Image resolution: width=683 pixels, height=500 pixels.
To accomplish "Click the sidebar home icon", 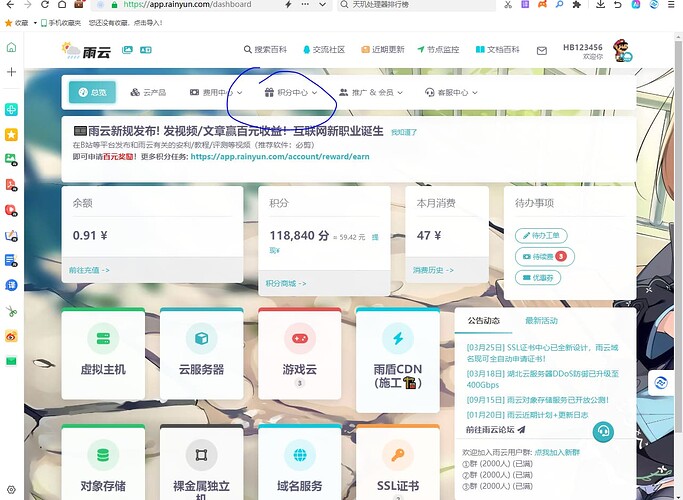I will coord(11,47).
